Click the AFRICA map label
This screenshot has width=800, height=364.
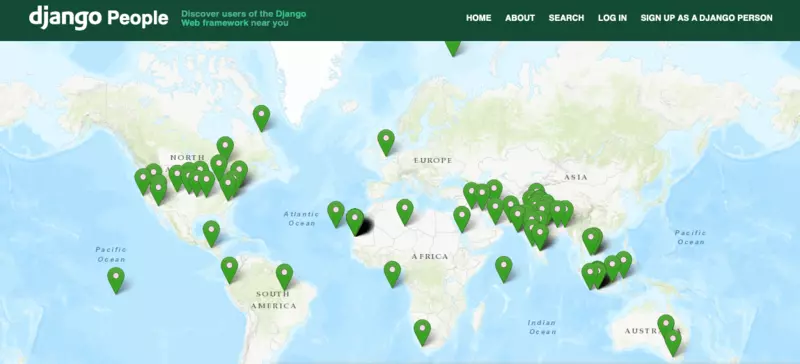[430, 257]
